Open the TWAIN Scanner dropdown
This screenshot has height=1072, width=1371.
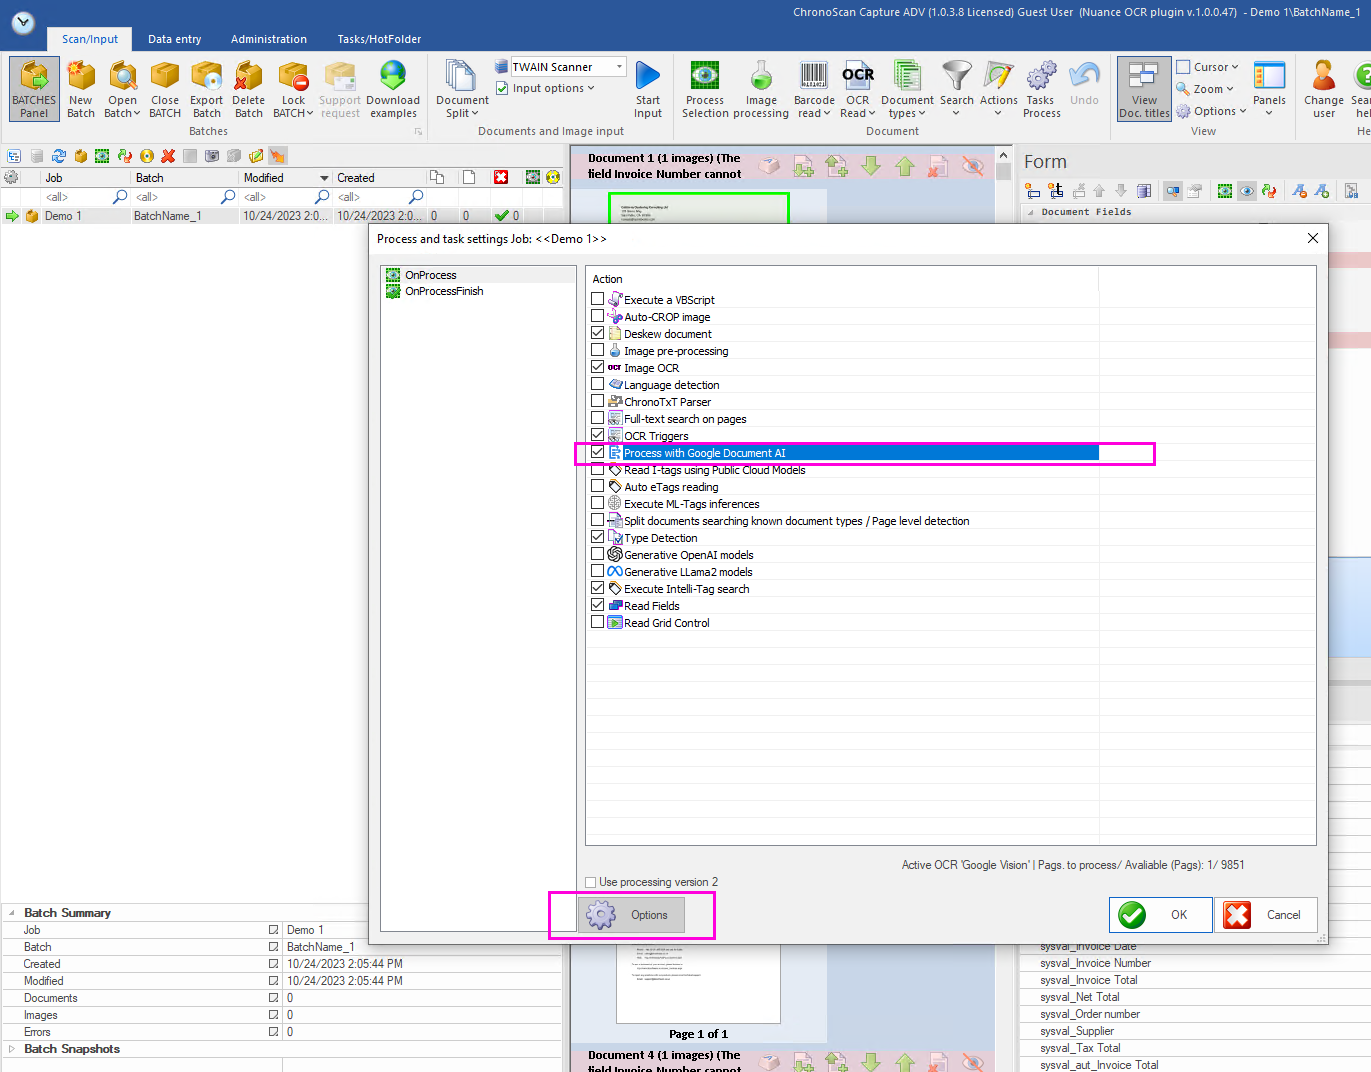pyautogui.click(x=619, y=67)
